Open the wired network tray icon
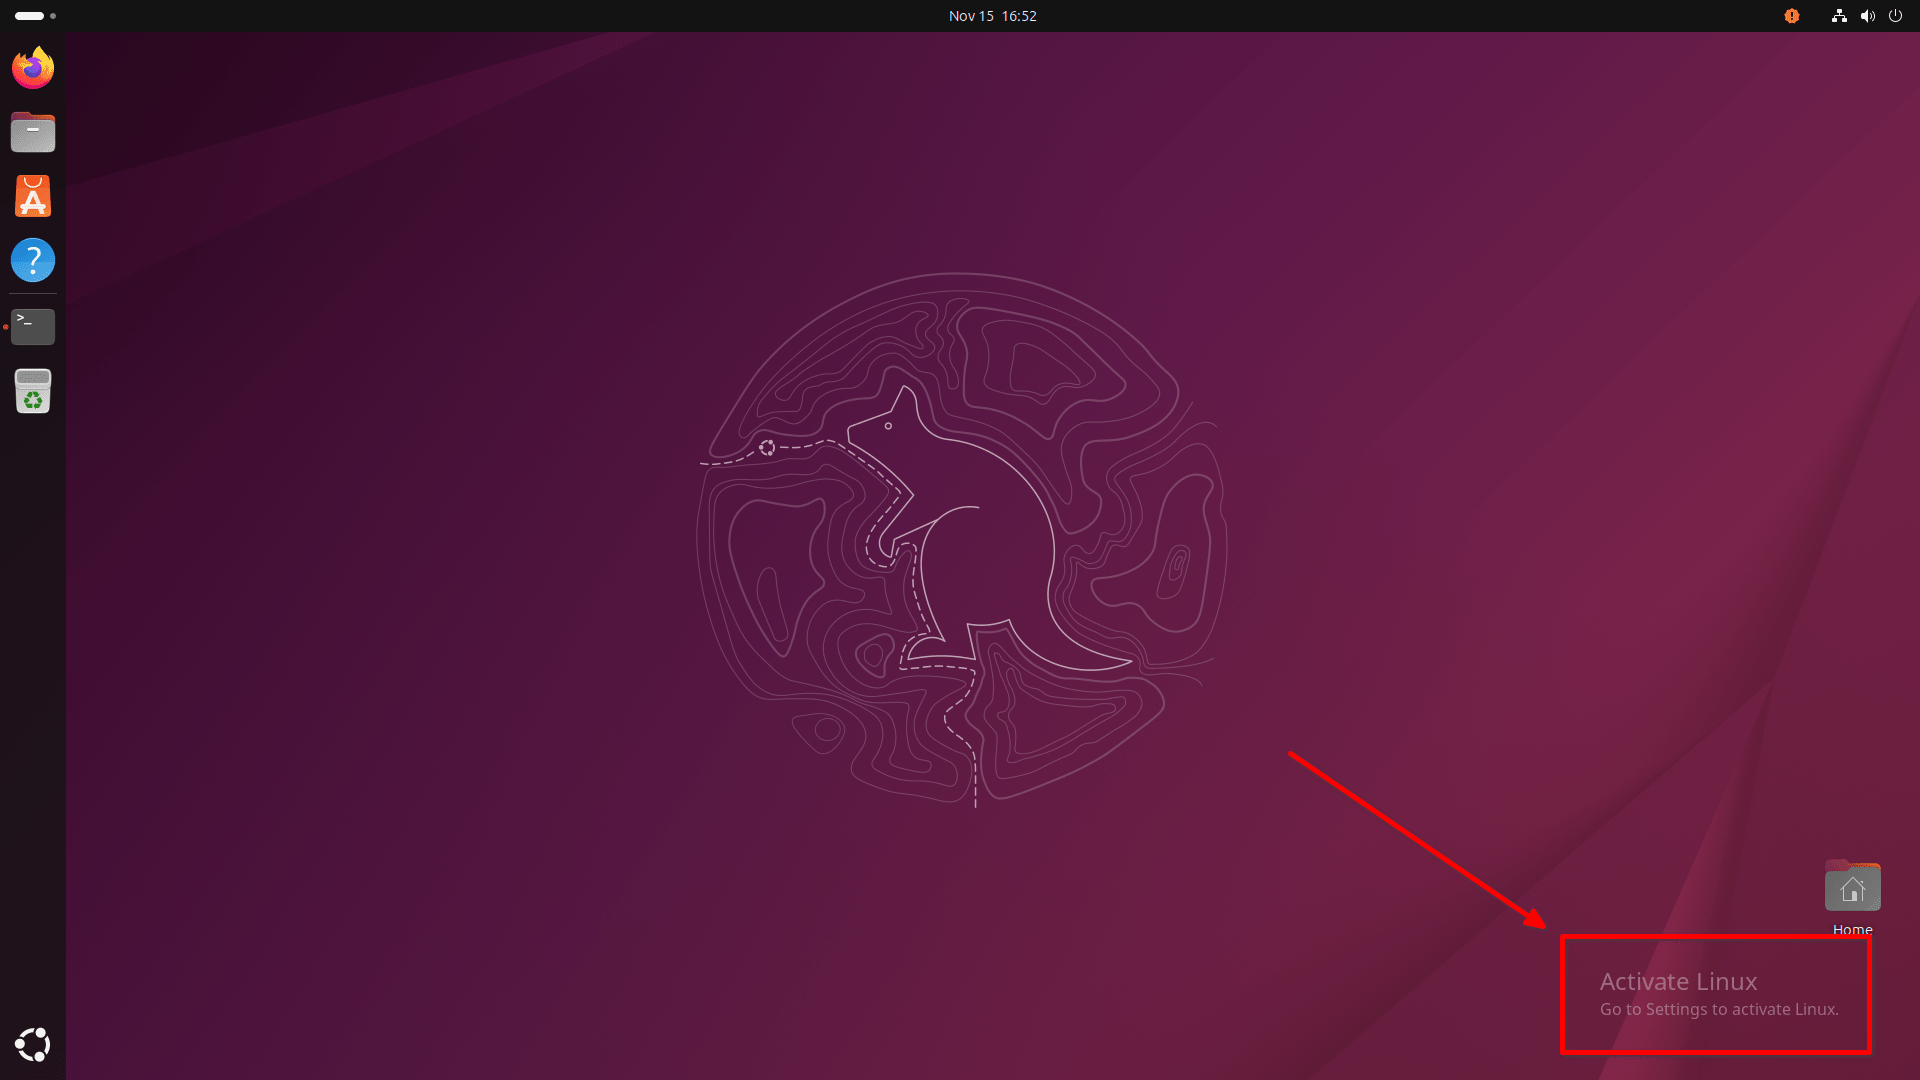Viewport: 1920px width, 1080px height. (1838, 16)
